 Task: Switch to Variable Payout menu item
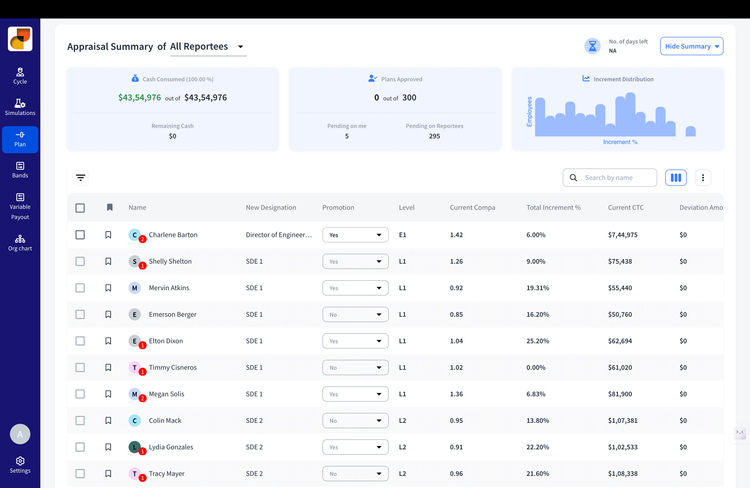pos(20,206)
